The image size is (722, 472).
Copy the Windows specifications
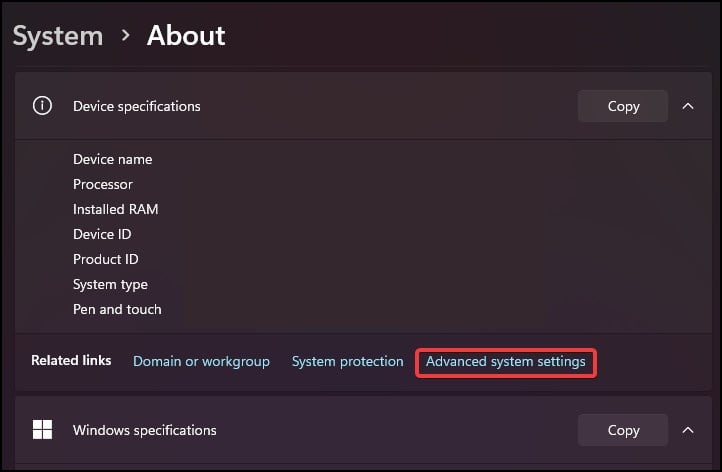[623, 430]
